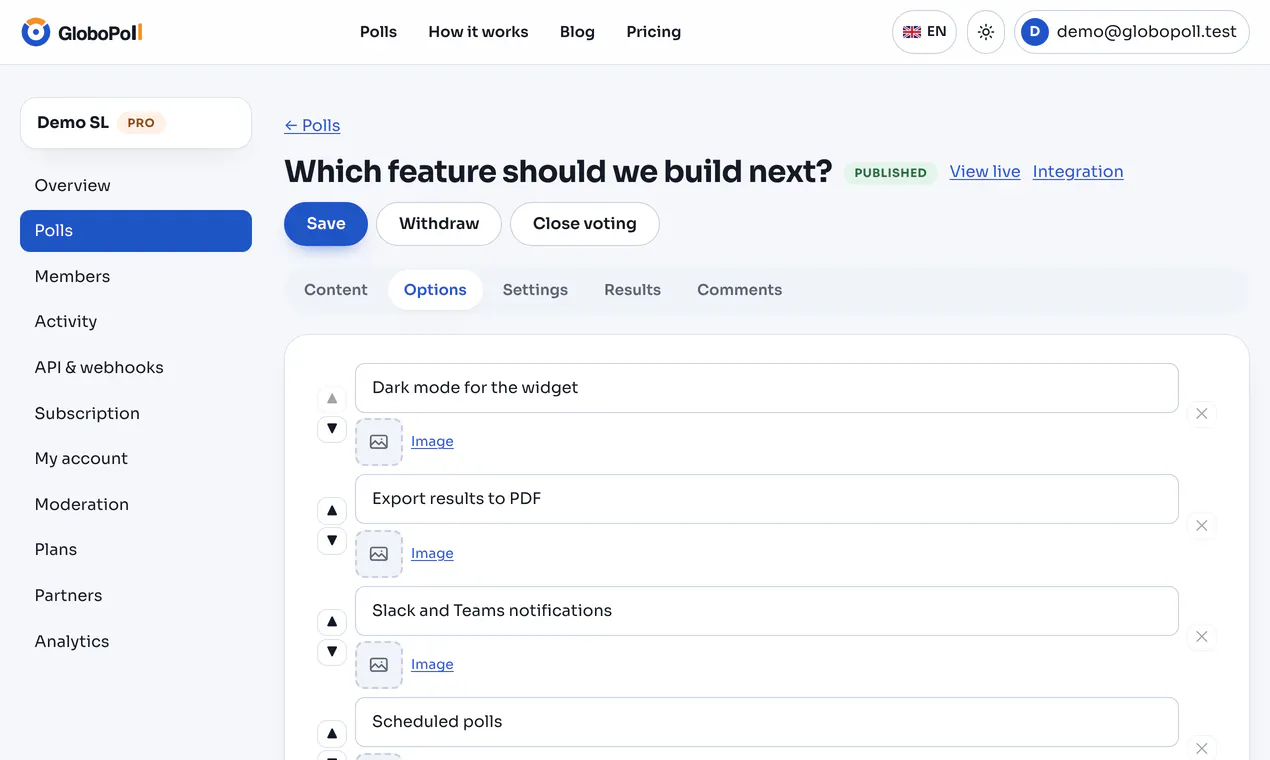
Task: Edit the 'Scheduled polls' option field
Action: pos(767,722)
